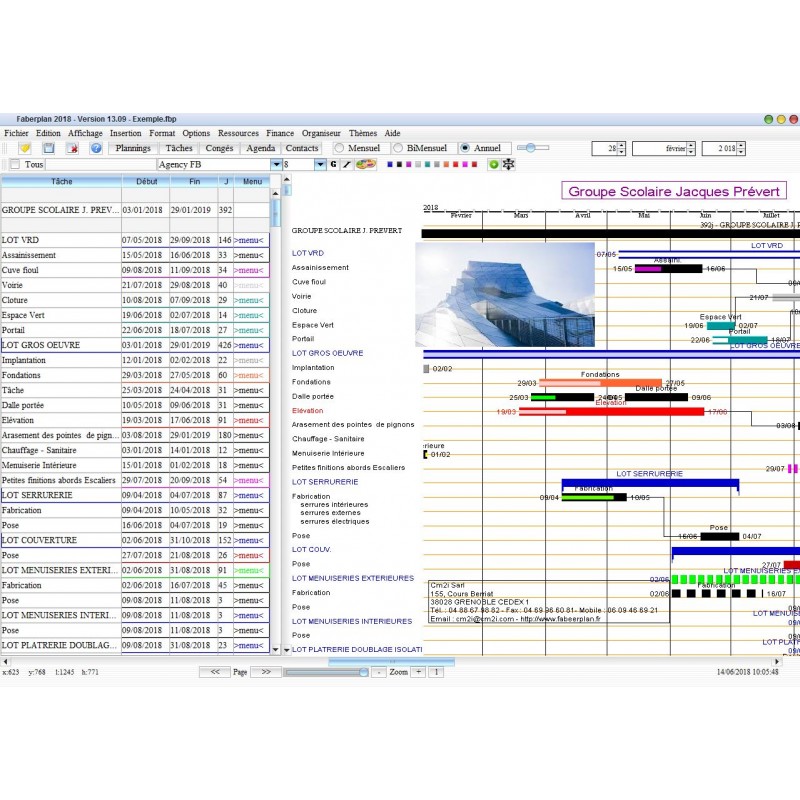Click the zoom minus button

[x=379, y=672]
